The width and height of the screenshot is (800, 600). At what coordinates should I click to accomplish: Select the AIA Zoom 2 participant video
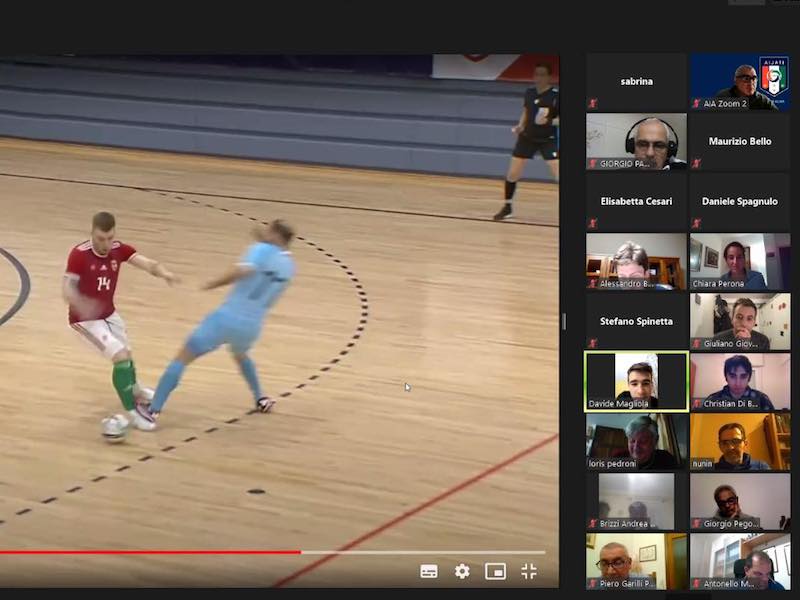pos(740,82)
